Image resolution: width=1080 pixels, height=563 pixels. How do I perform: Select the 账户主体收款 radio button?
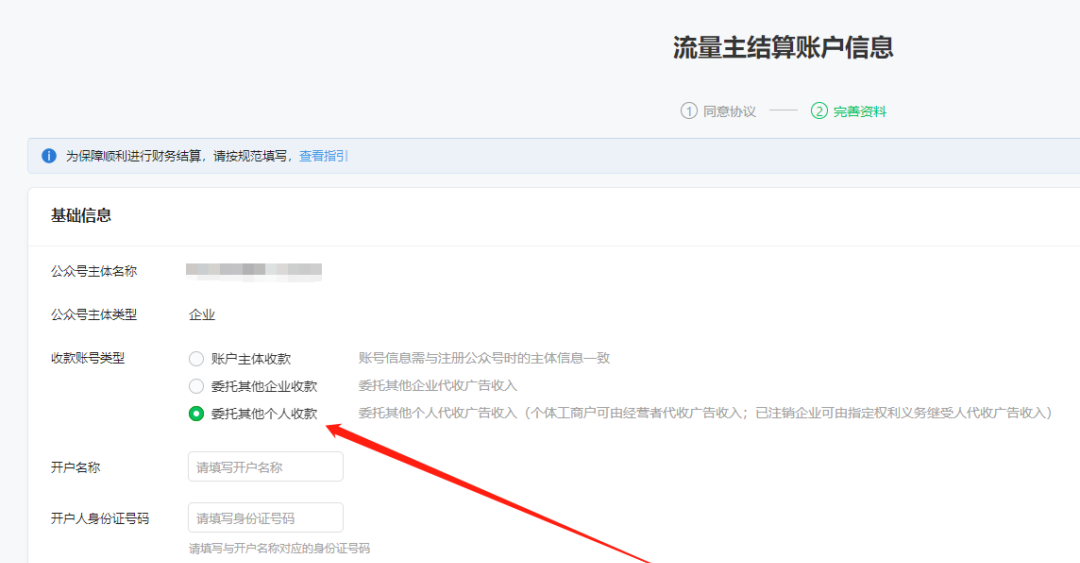click(x=196, y=359)
